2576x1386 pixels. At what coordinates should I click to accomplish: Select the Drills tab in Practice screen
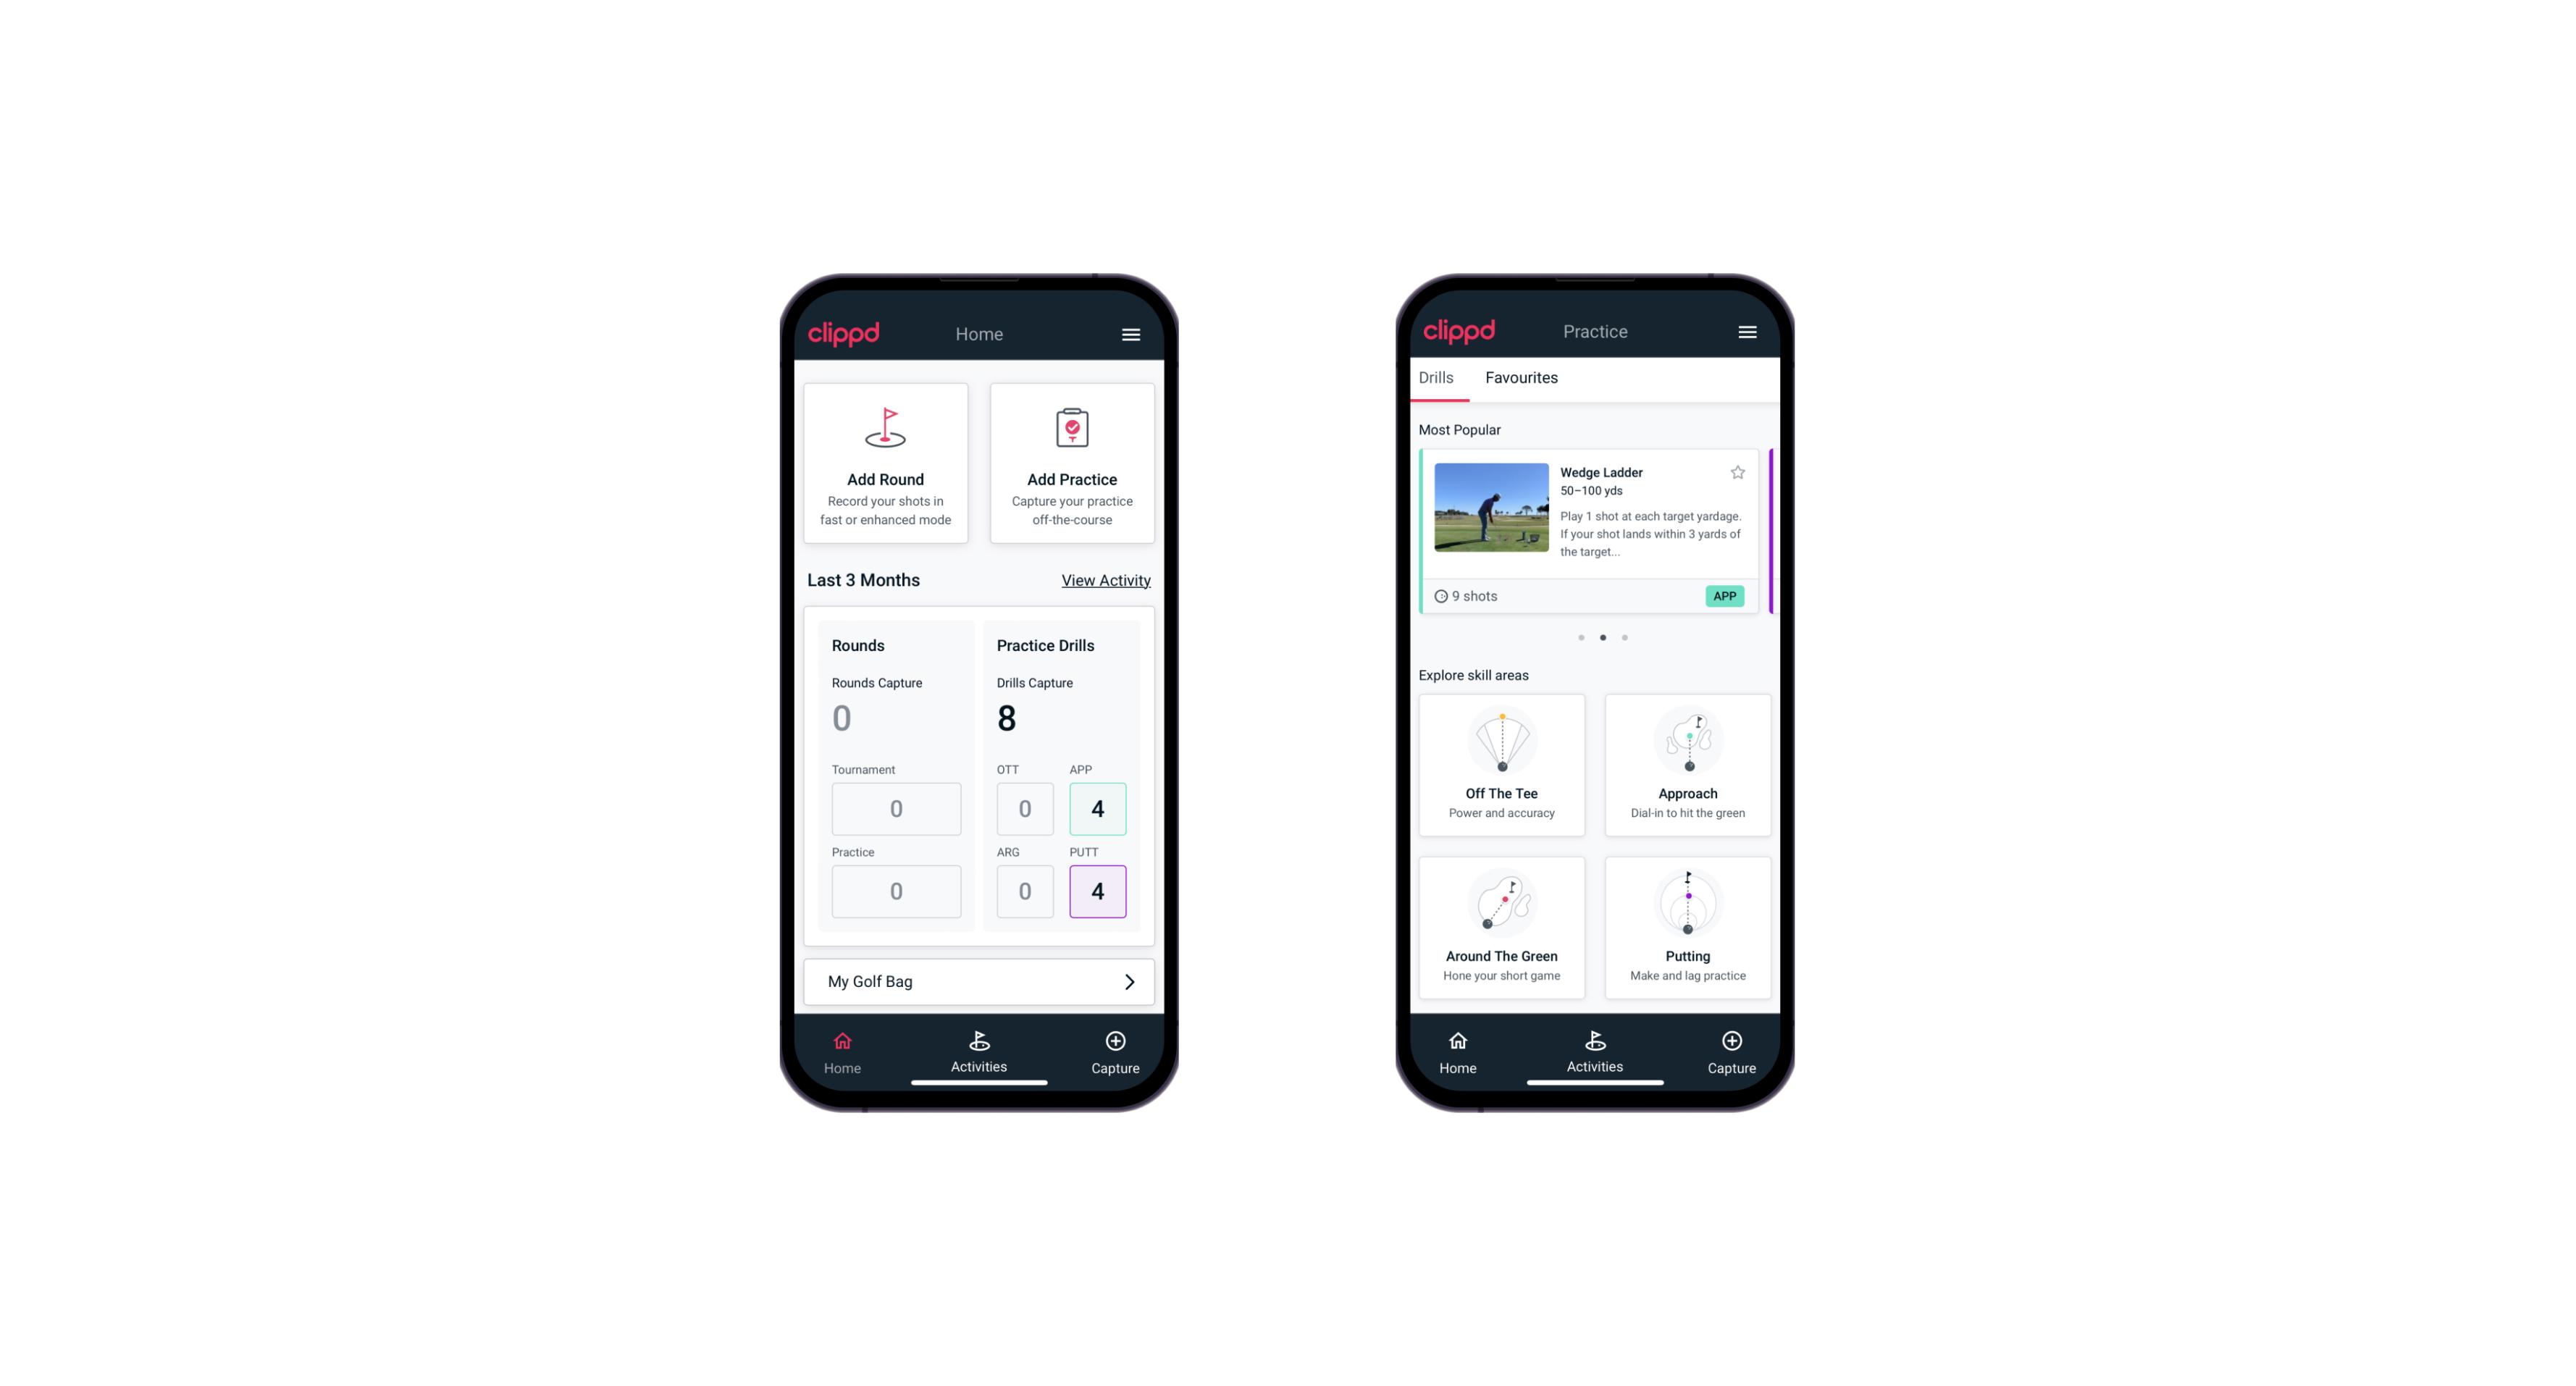coord(1434,377)
